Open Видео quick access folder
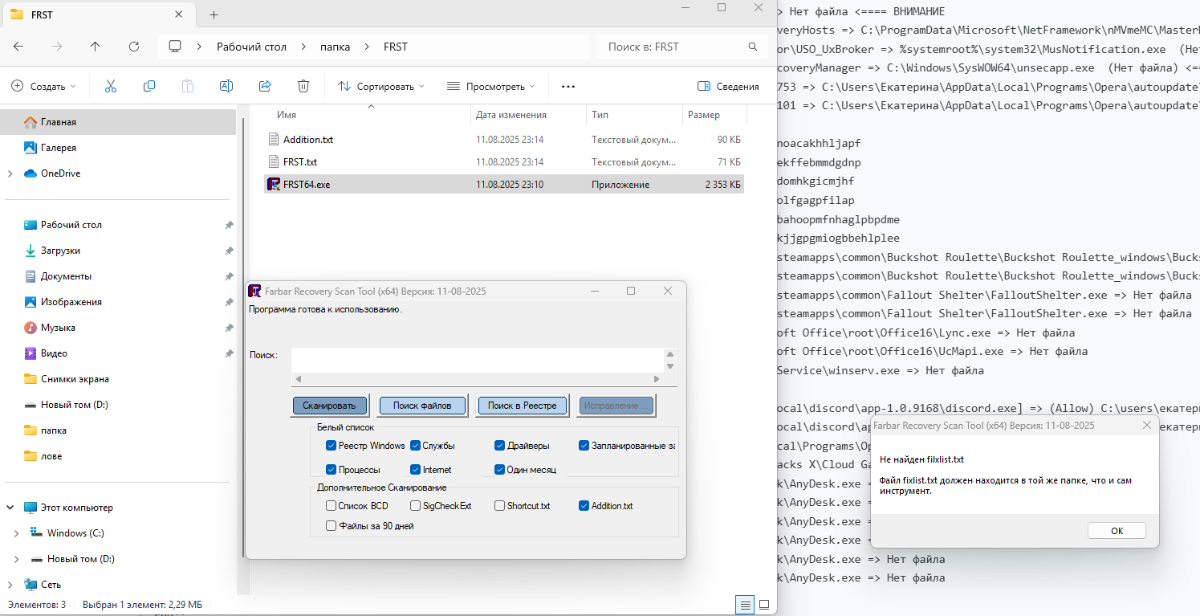 click(x=54, y=353)
